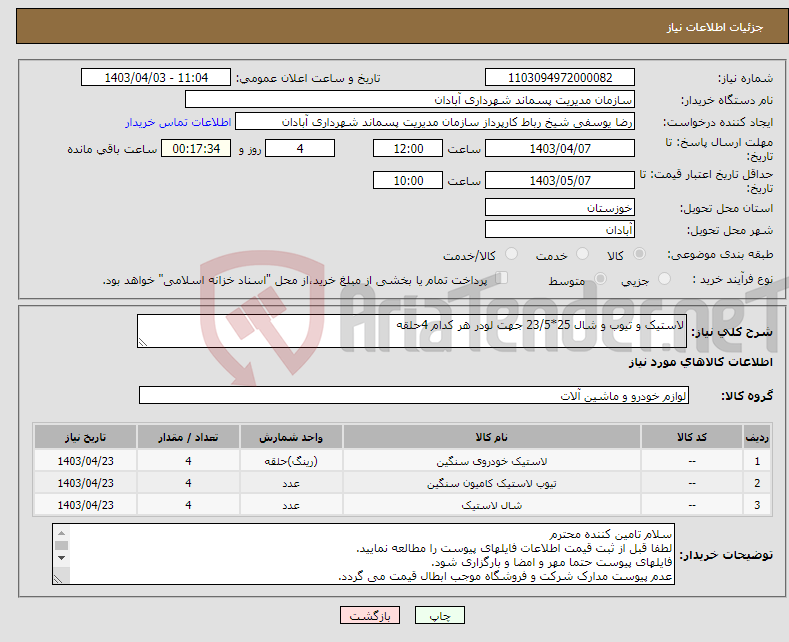Click the تاریخ نیاز column header

point(86,437)
